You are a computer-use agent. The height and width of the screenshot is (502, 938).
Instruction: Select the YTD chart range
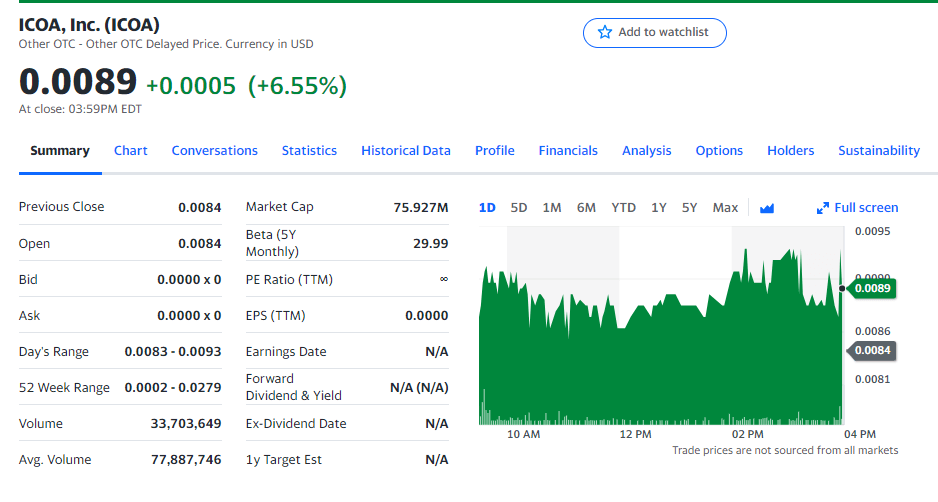(x=623, y=208)
